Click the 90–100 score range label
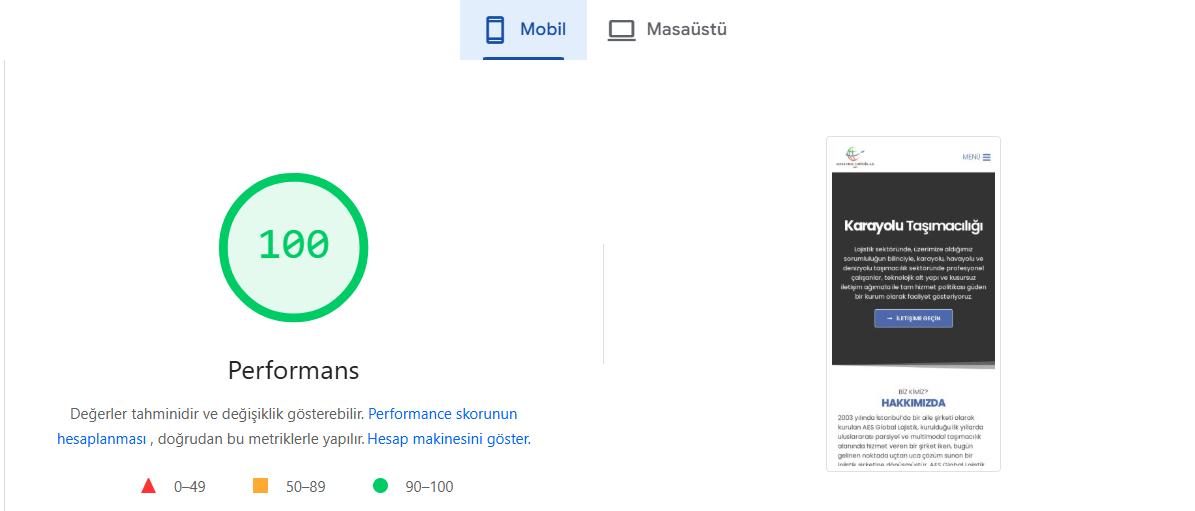 click(x=427, y=487)
